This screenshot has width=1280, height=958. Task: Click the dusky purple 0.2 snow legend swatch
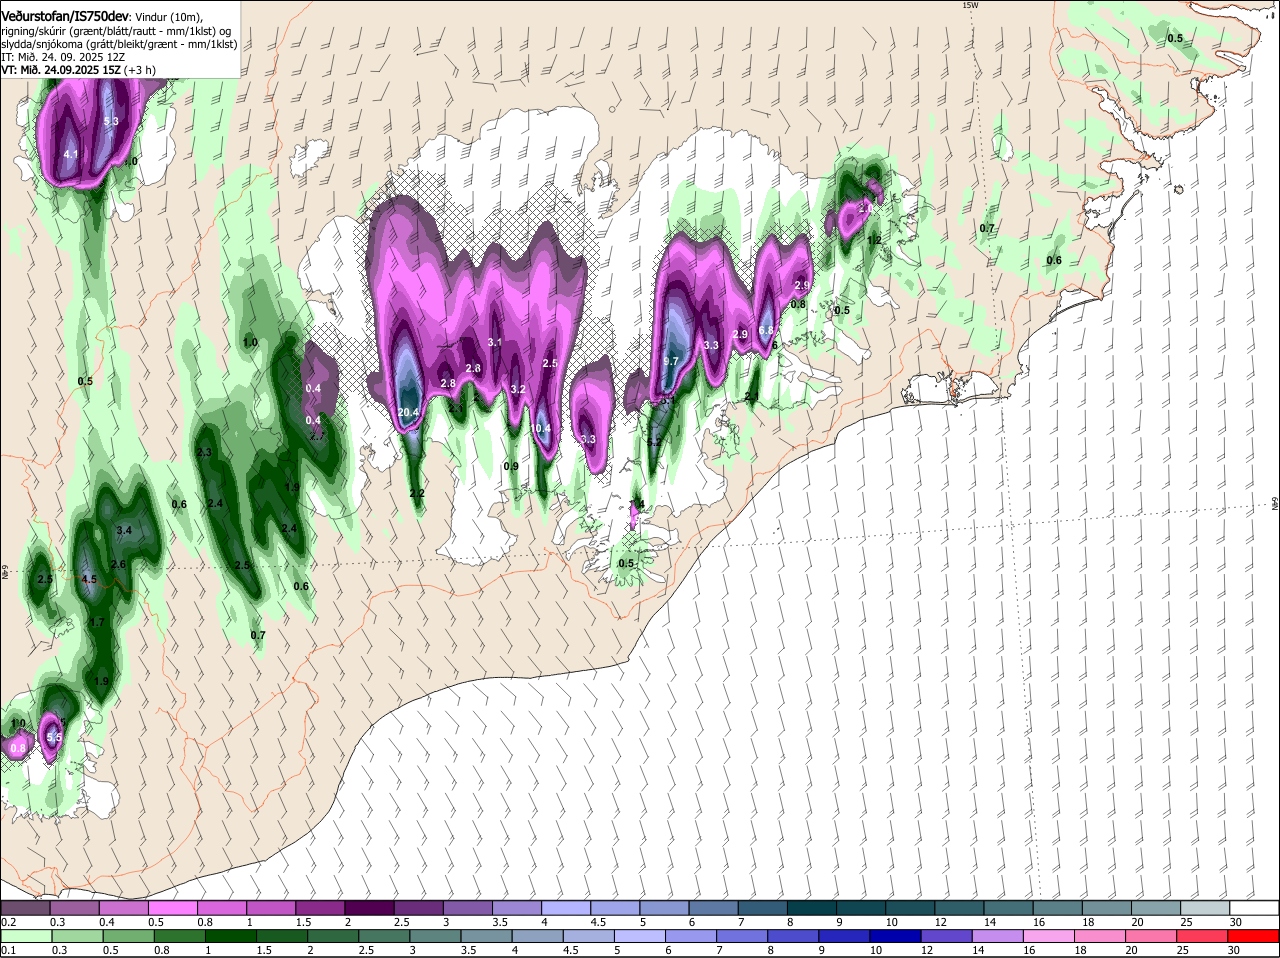tap(25, 908)
